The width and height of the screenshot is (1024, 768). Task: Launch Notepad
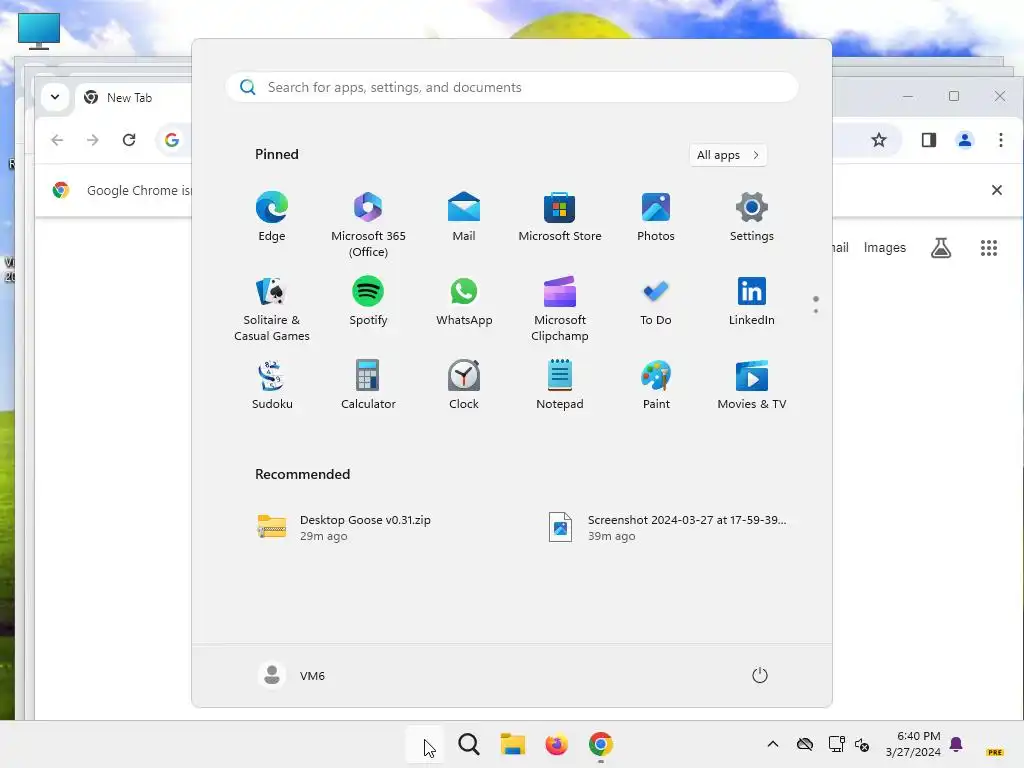coord(560,385)
